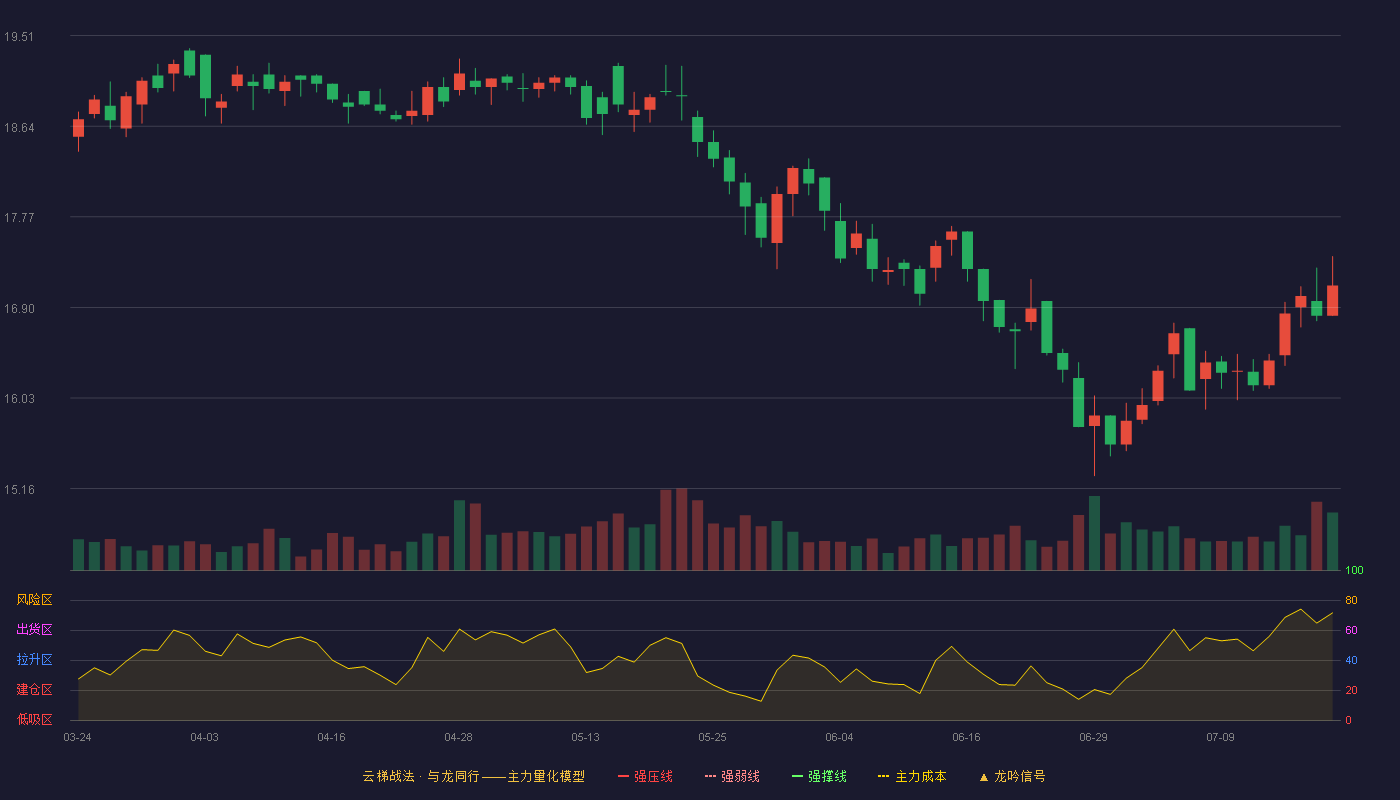
Task: Click the 18.64 price axis label
Action: tap(19, 127)
